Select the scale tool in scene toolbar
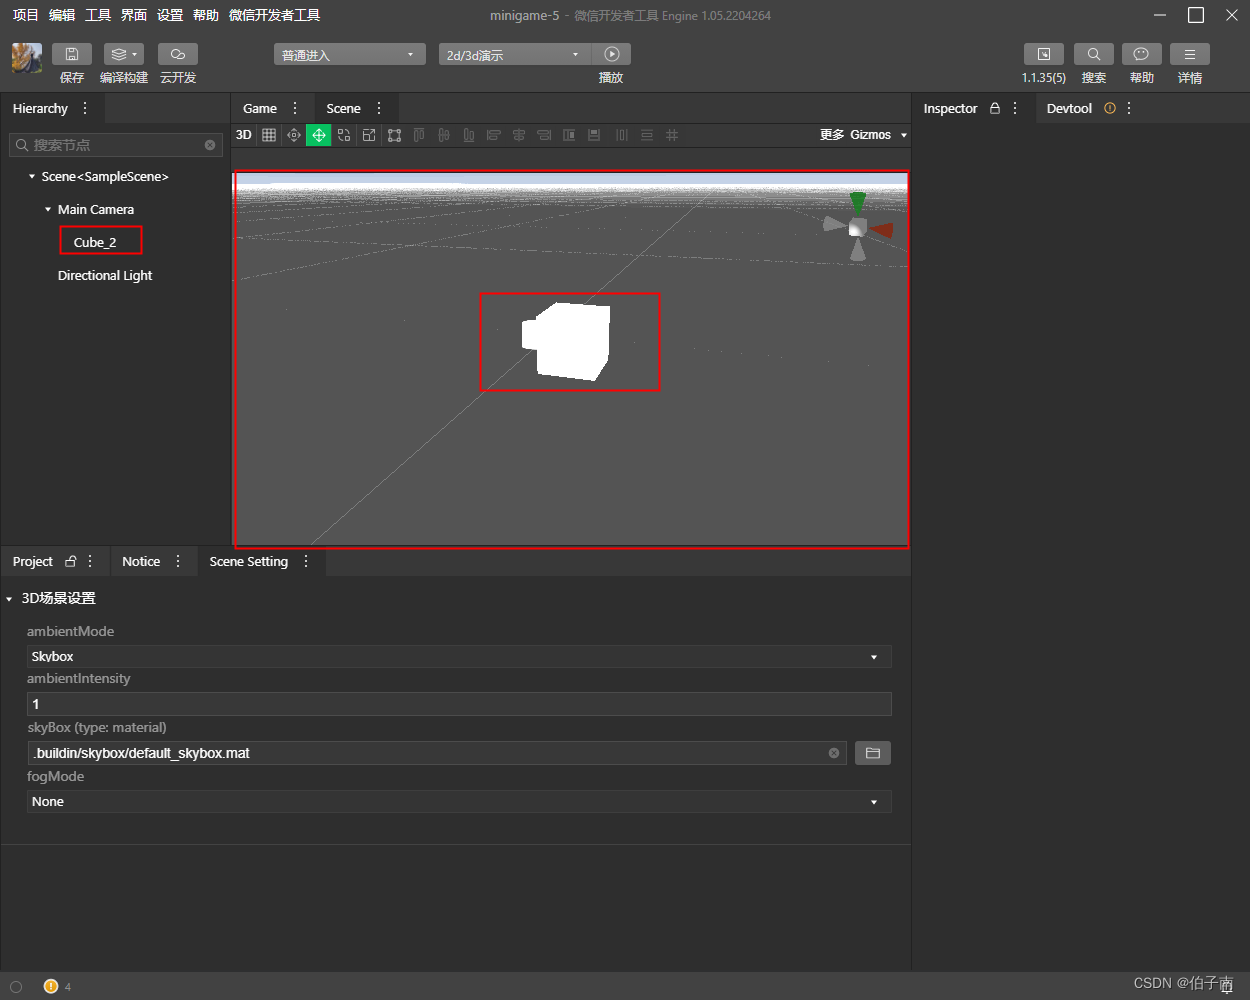1250x1000 pixels. 369,135
